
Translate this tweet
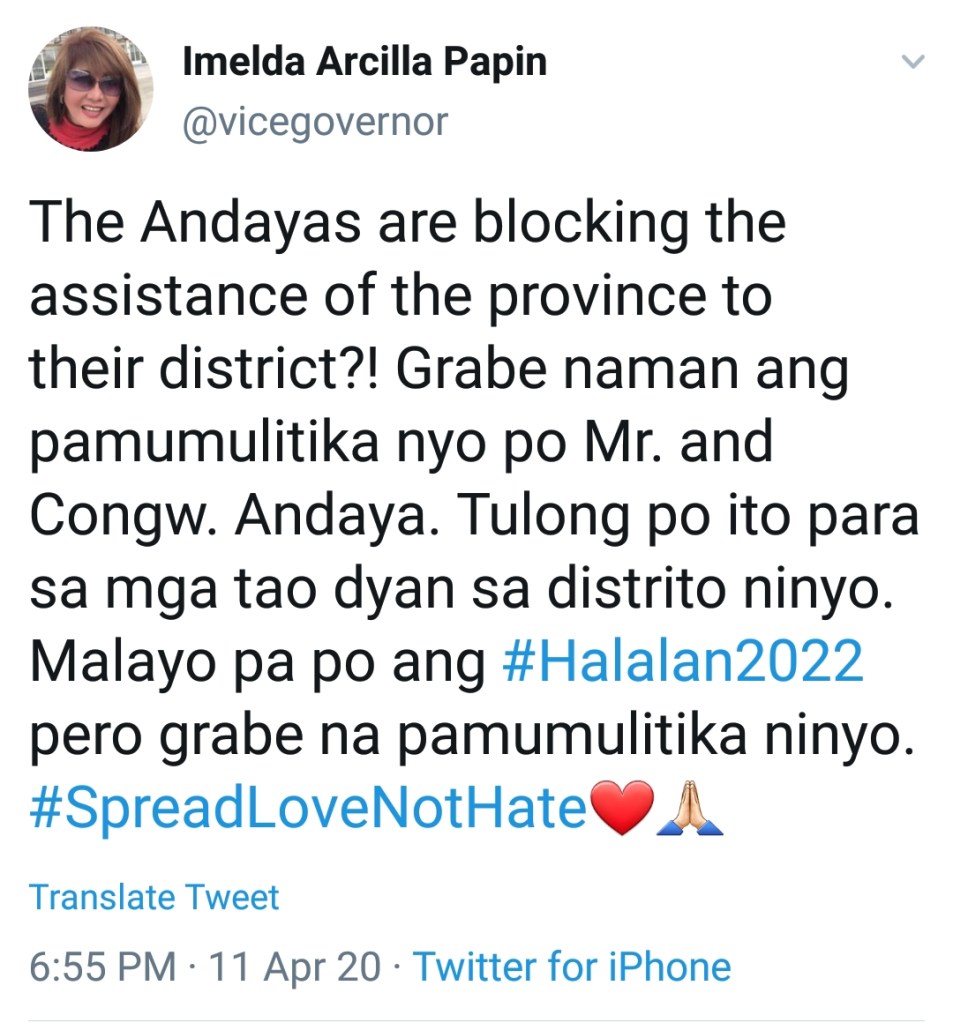(154, 897)
